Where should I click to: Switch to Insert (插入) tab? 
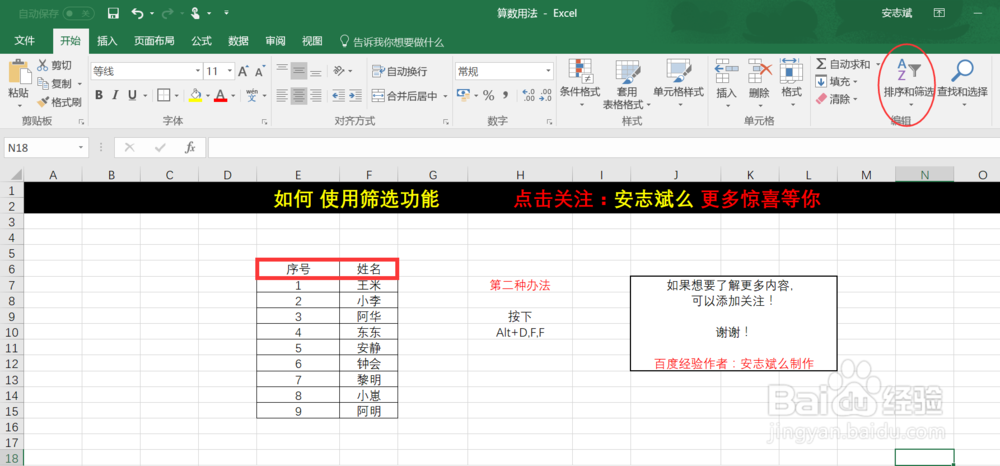107,41
